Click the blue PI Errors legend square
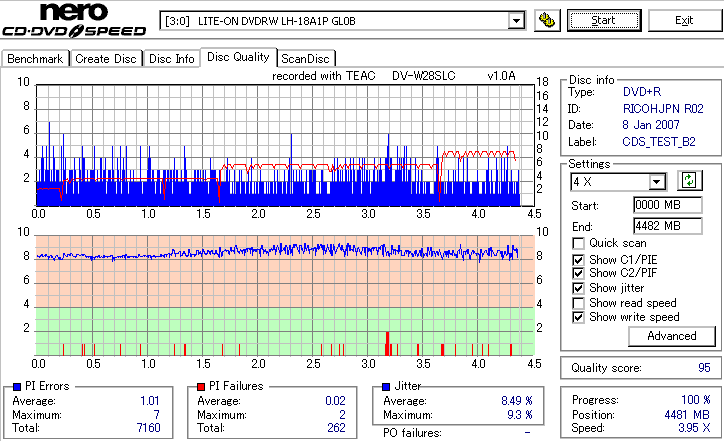724x441 pixels. 17,387
